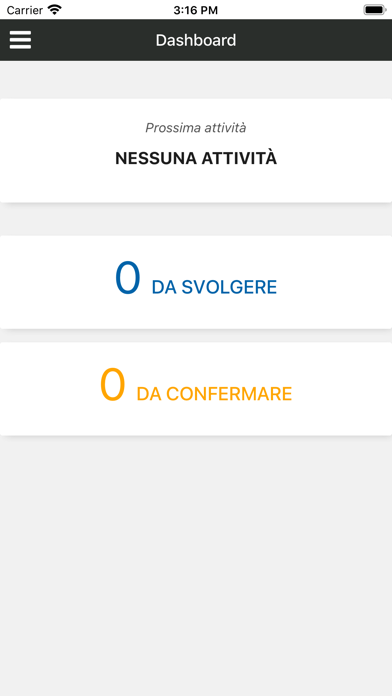
Task: Tap the NESSUNA ATTIVITÀ text
Action: click(x=196, y=158)
